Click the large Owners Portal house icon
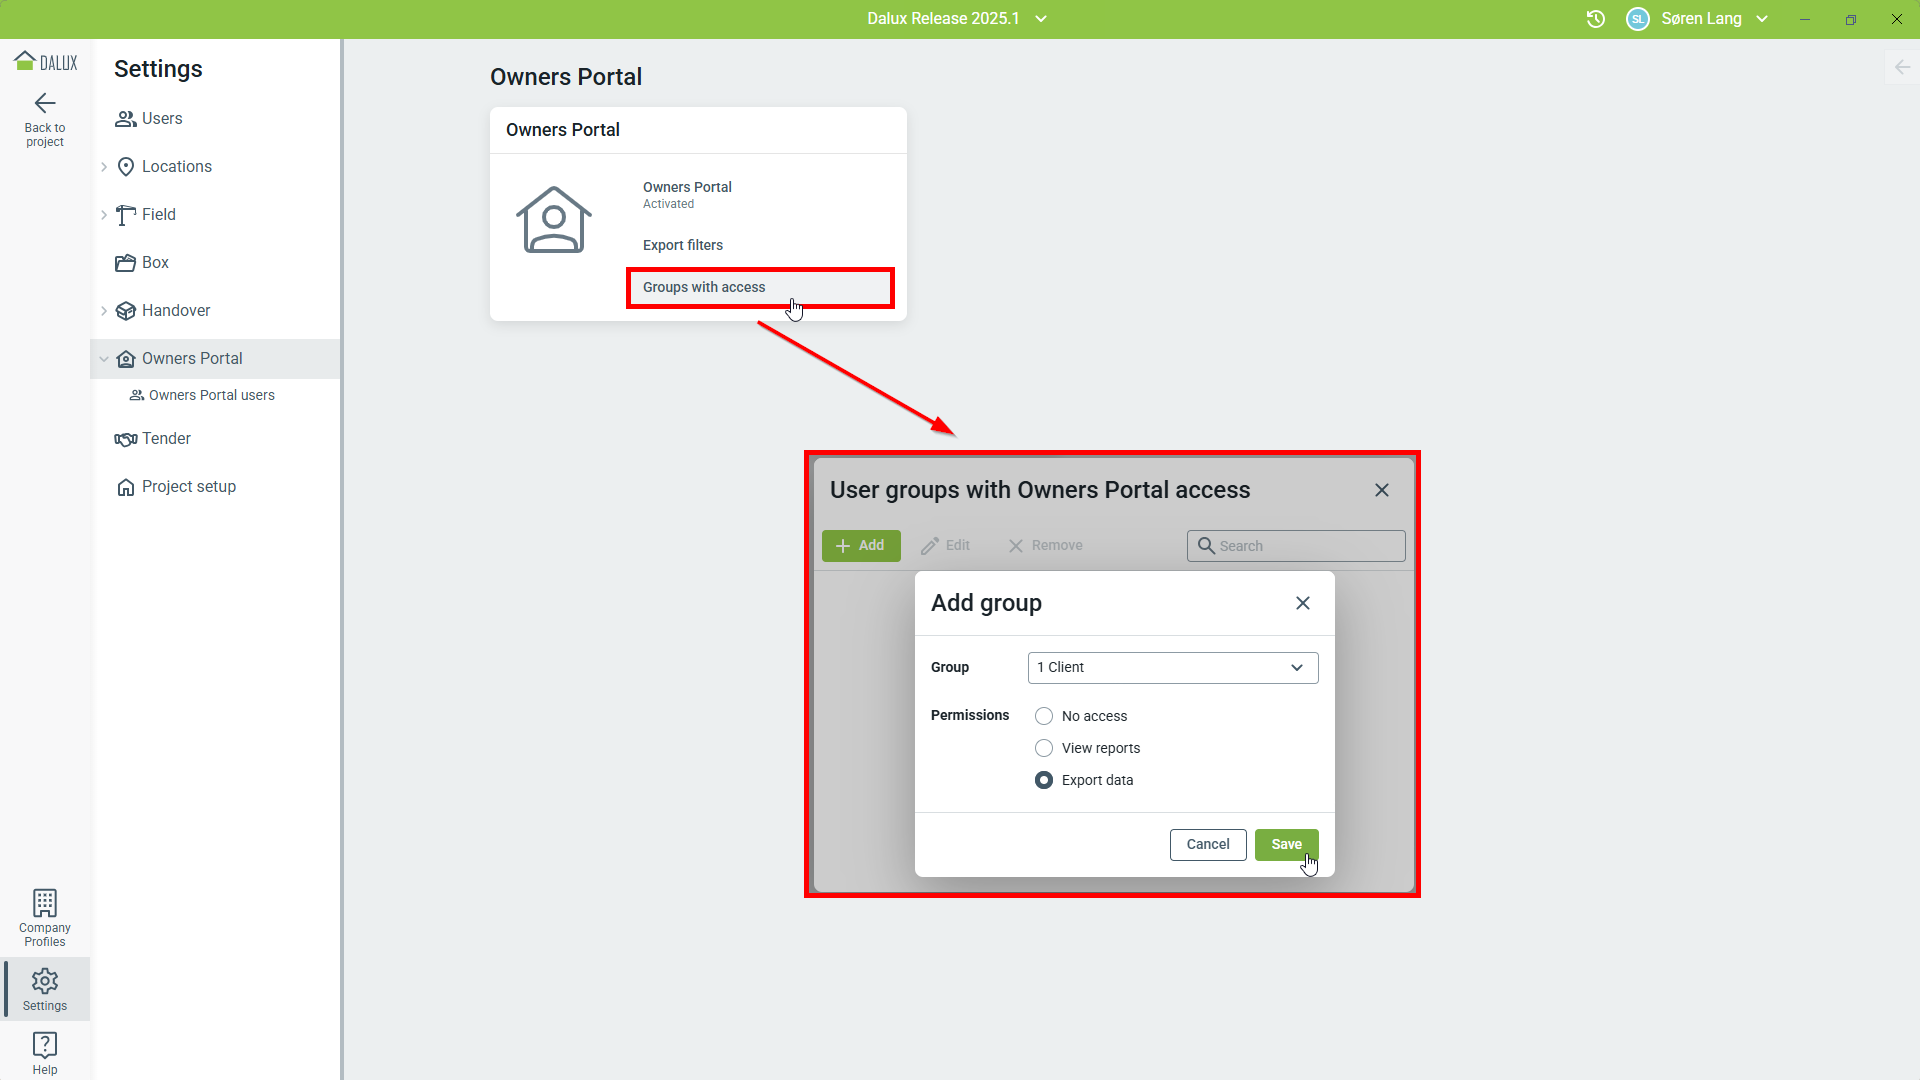Image resolution: width=1920 pixels, height=1080 pixels. pyautogui.click(x=554, y=220)
